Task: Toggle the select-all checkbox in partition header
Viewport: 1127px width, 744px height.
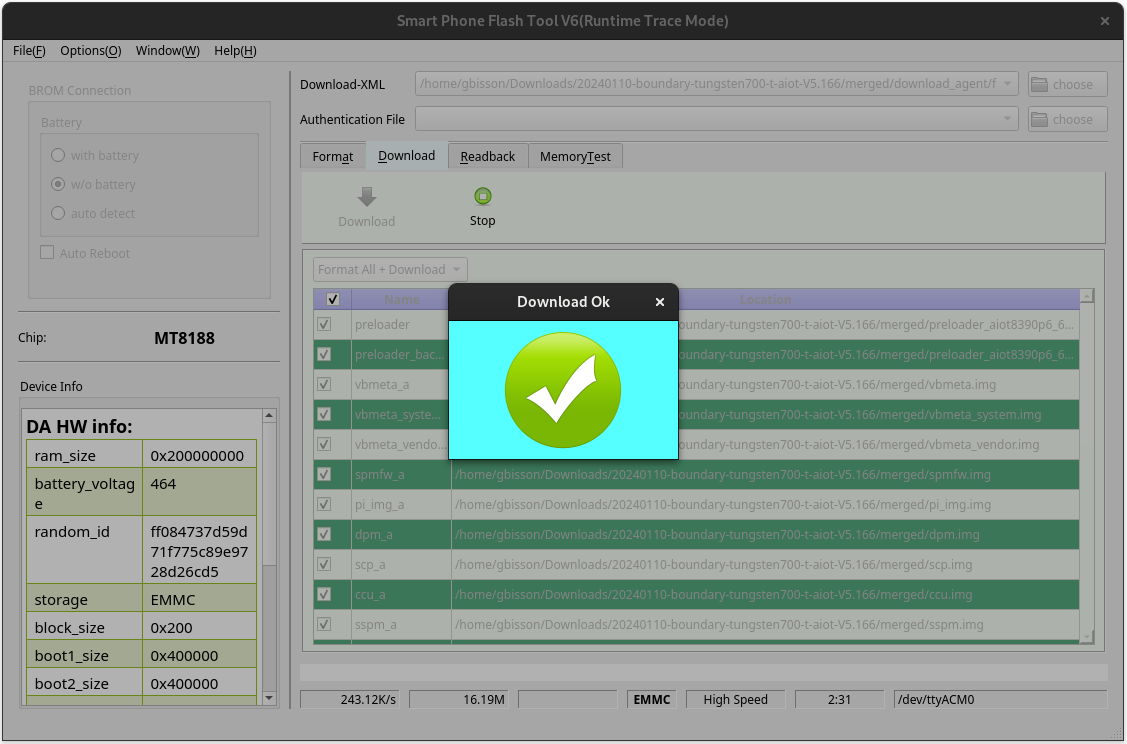Action: click(x=332, y=298)
